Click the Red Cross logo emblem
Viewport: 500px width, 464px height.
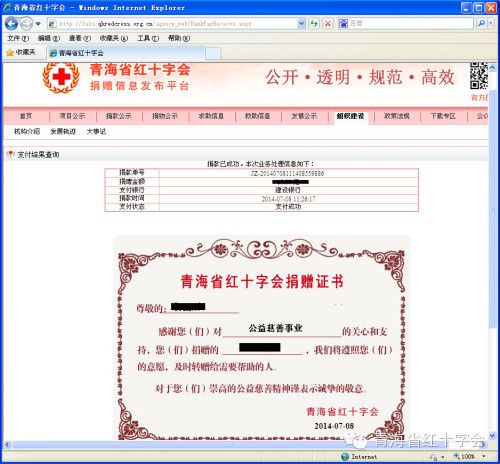[x=61, y=77]
